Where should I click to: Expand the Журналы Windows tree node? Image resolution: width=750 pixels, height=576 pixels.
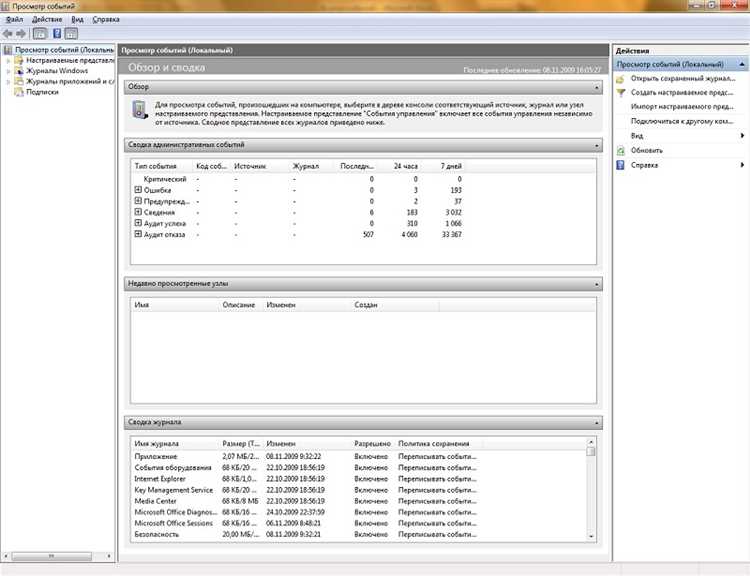(x=8, y=71)
